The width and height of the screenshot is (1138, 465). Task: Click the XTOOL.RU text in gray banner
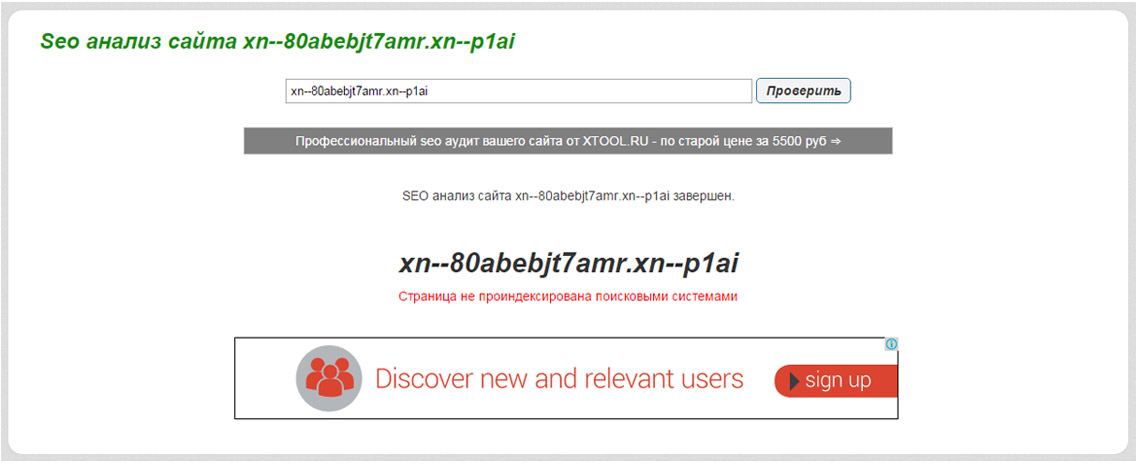pyautogui.click(x=614, y=141)
